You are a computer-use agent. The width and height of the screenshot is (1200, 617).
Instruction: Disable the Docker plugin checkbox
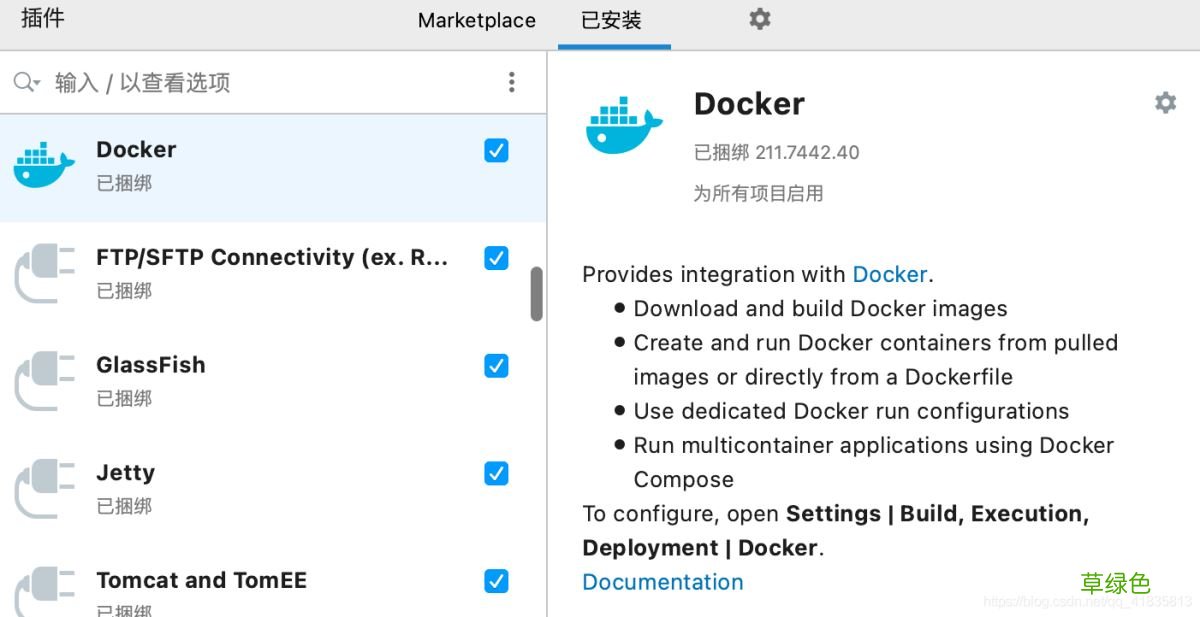(x=497, y=150)
